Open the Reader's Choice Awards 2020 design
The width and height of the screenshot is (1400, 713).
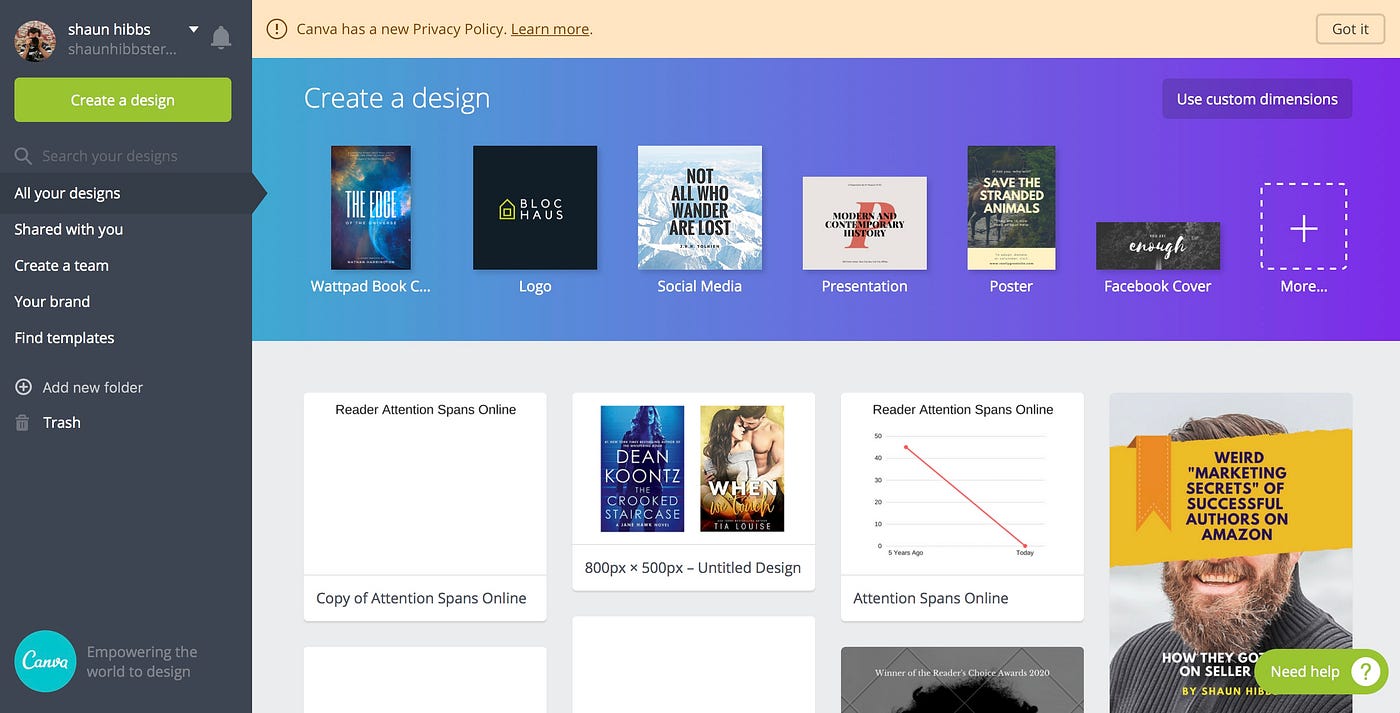tap(962, 680)
